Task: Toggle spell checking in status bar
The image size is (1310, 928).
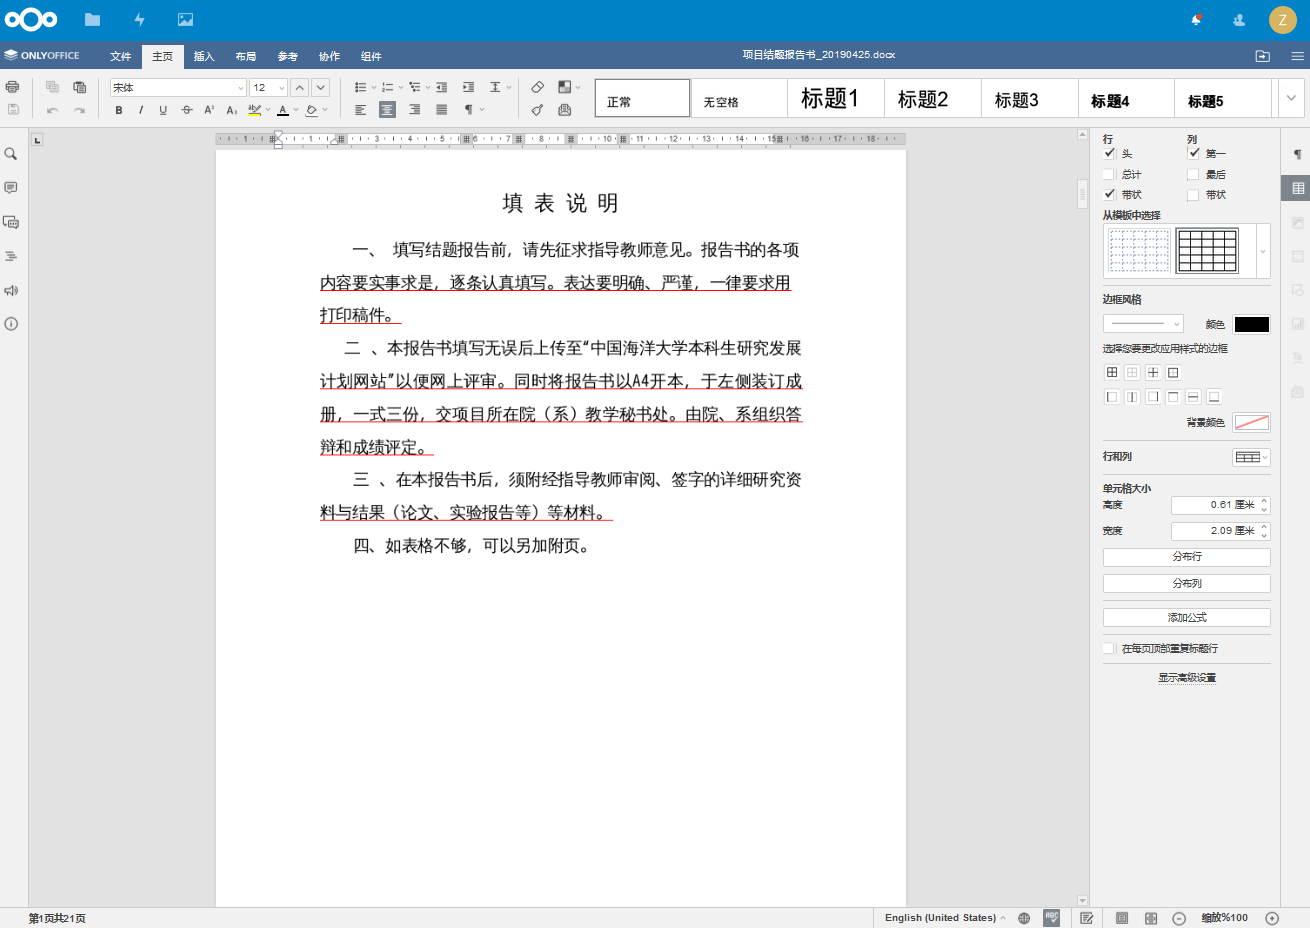Action: pos(1051,918)
